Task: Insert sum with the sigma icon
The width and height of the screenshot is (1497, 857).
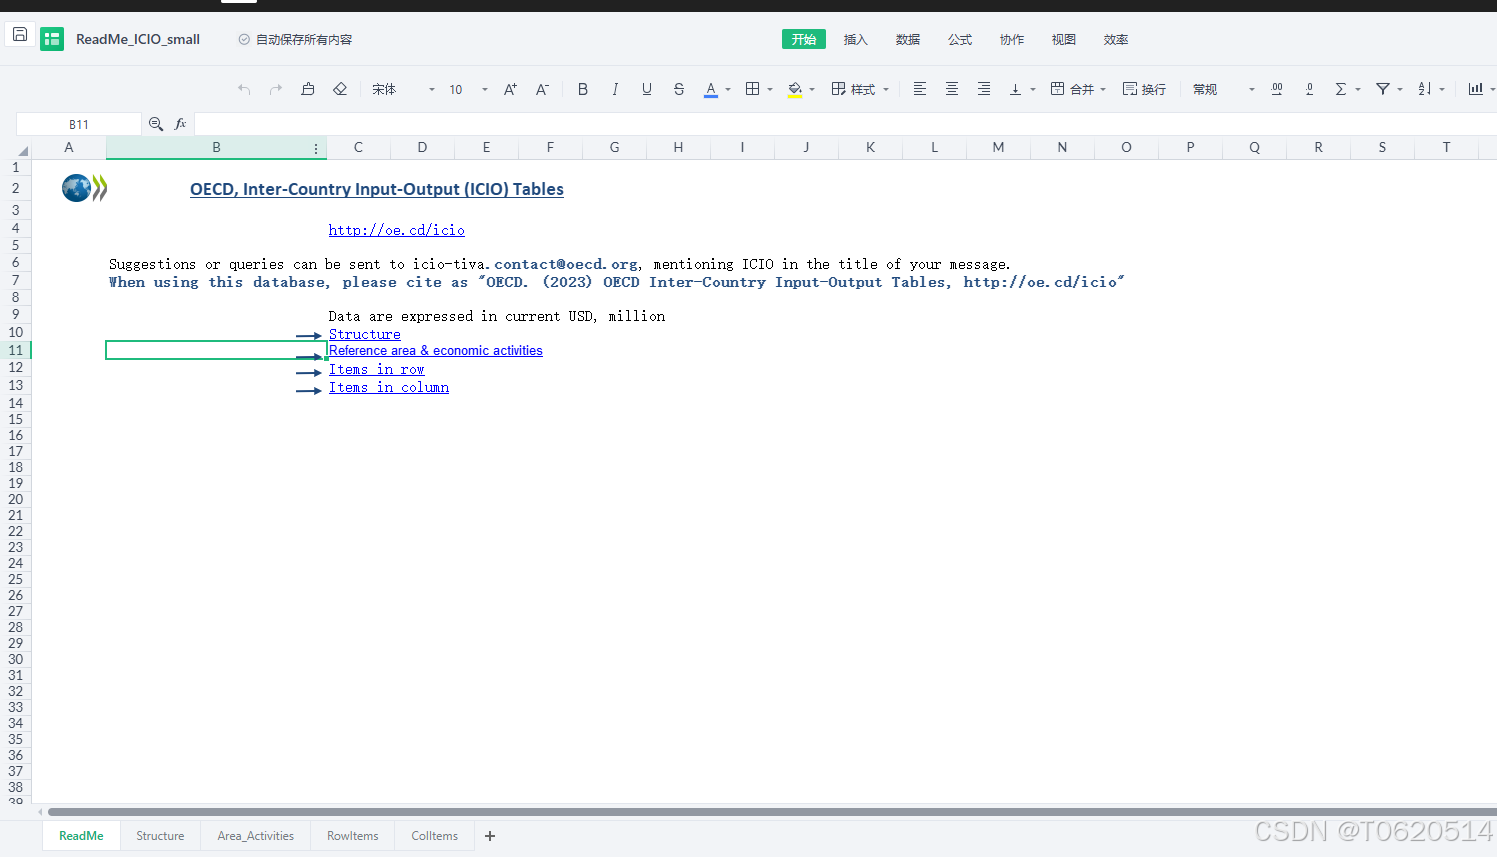Action: click(1341, 89)
